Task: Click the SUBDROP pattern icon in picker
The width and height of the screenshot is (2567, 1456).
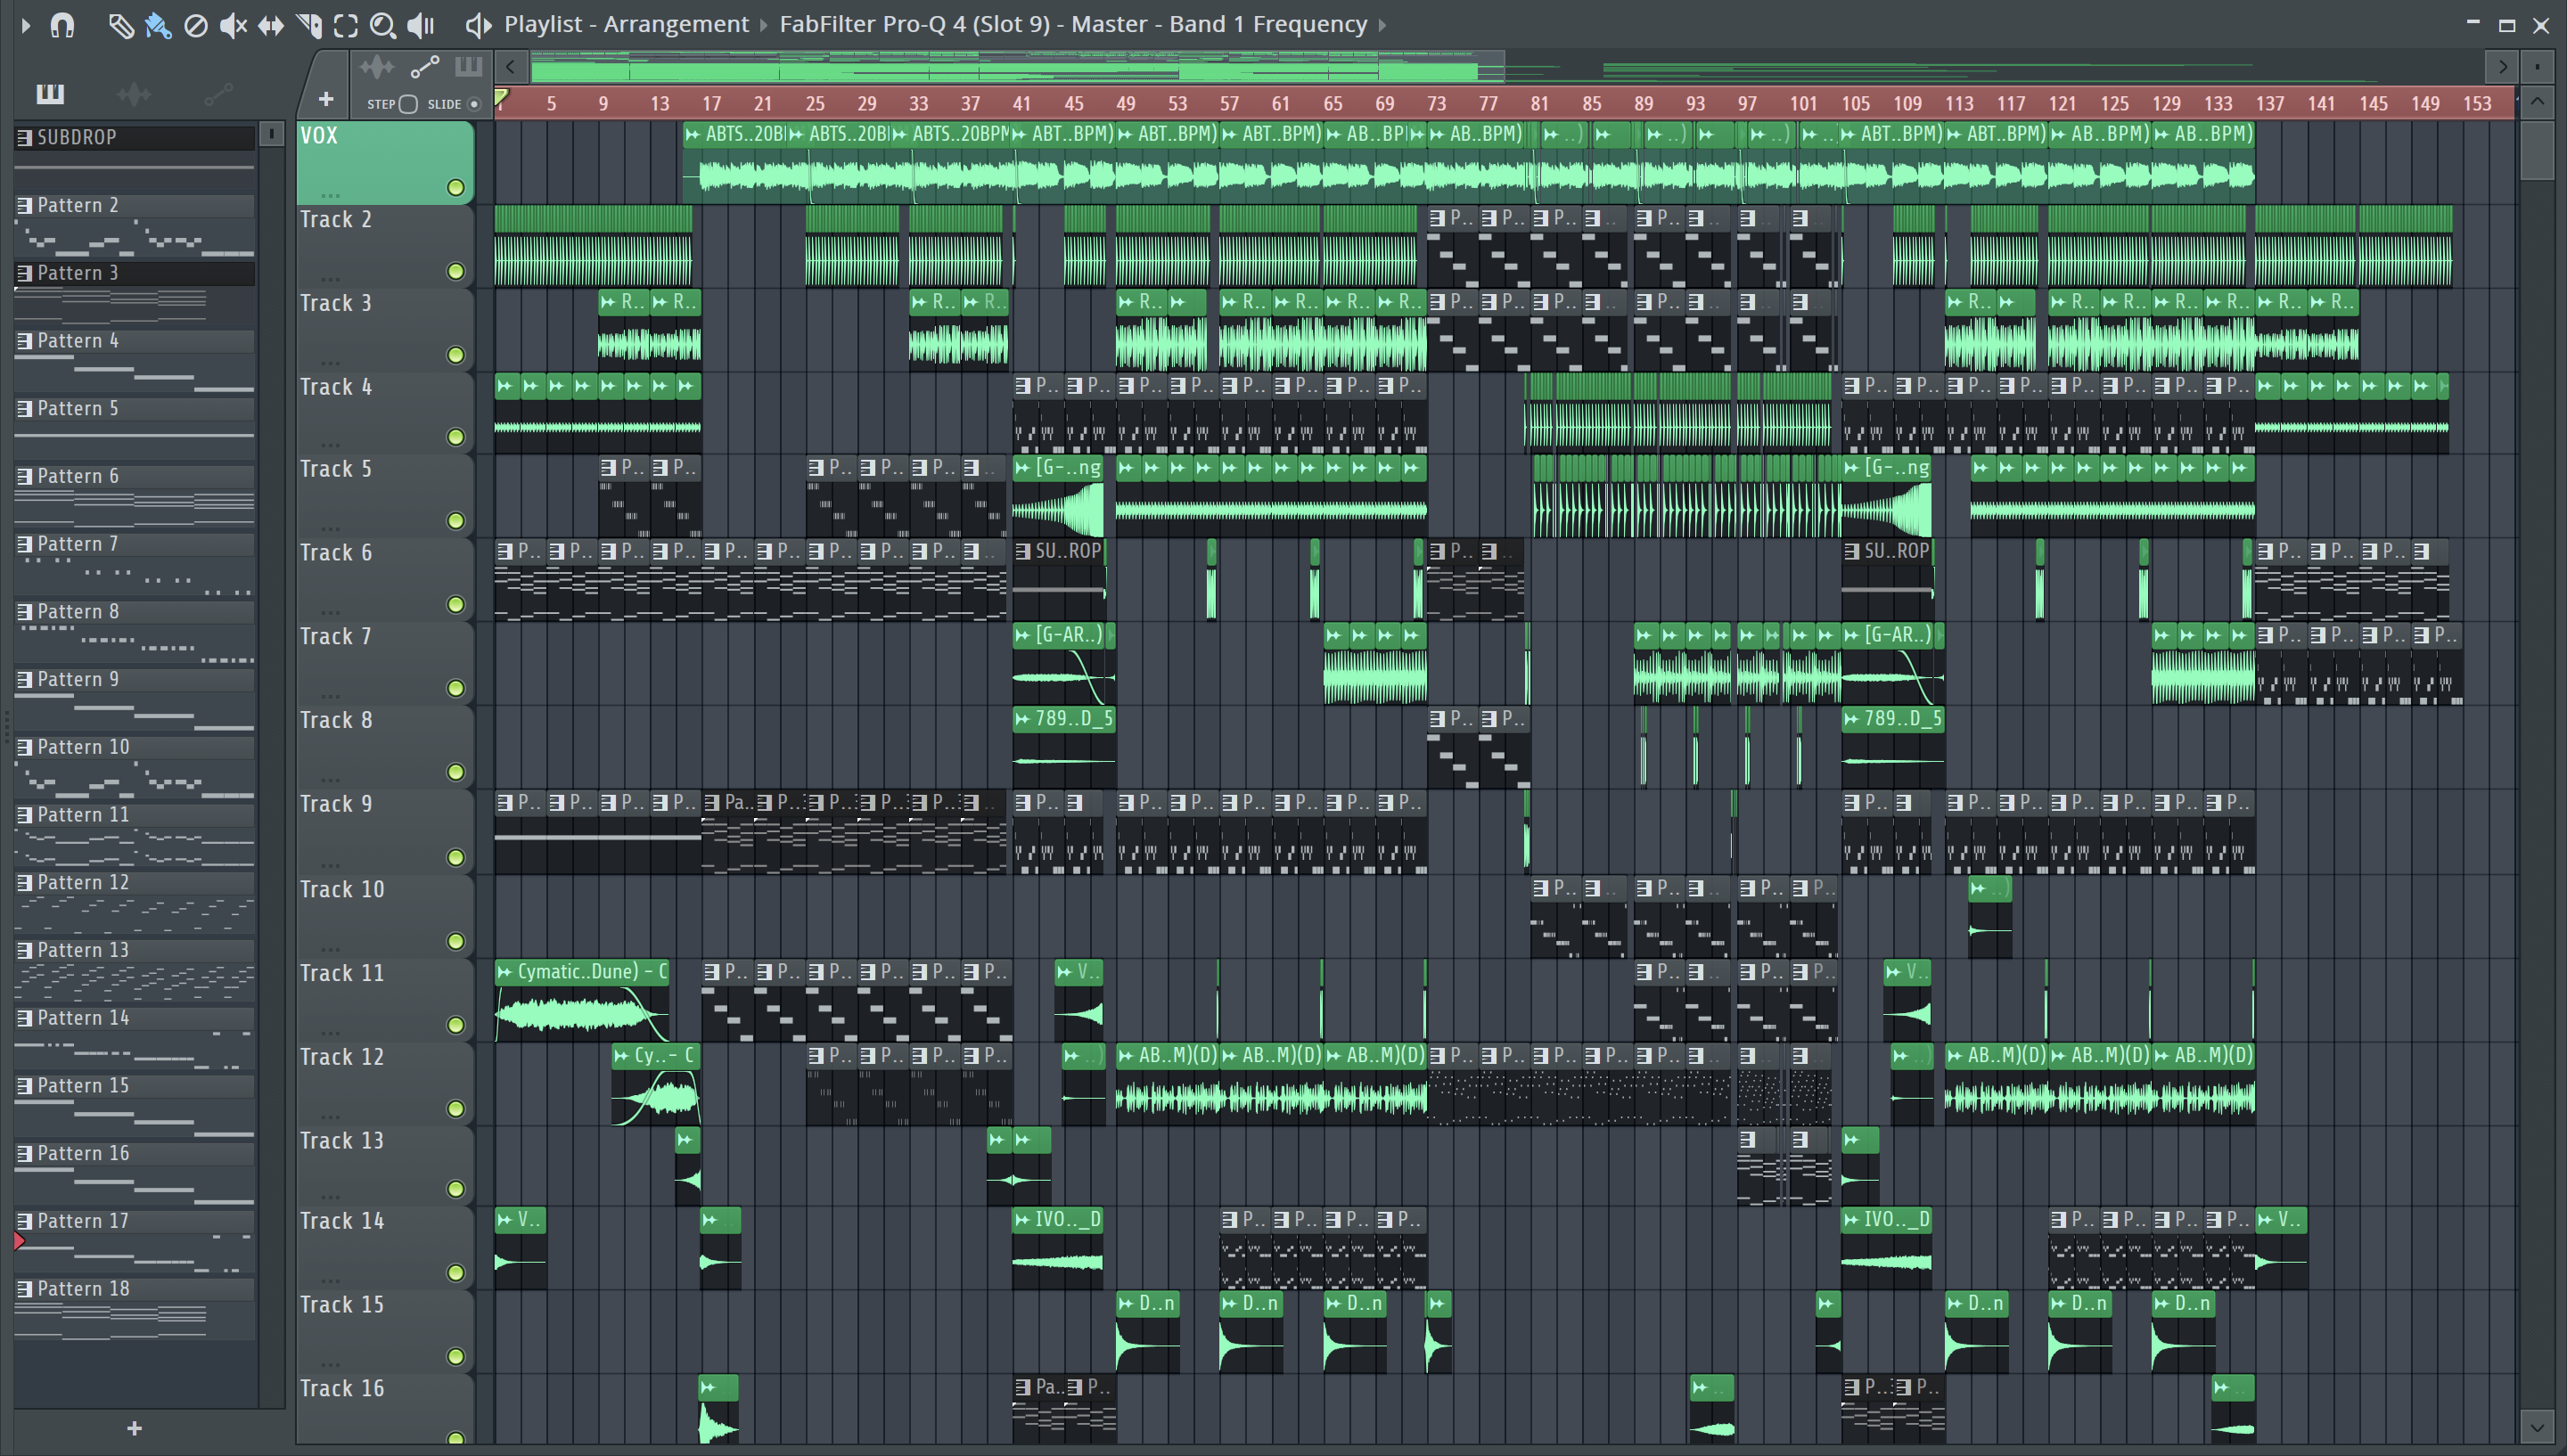Action: tap(25, 137)
